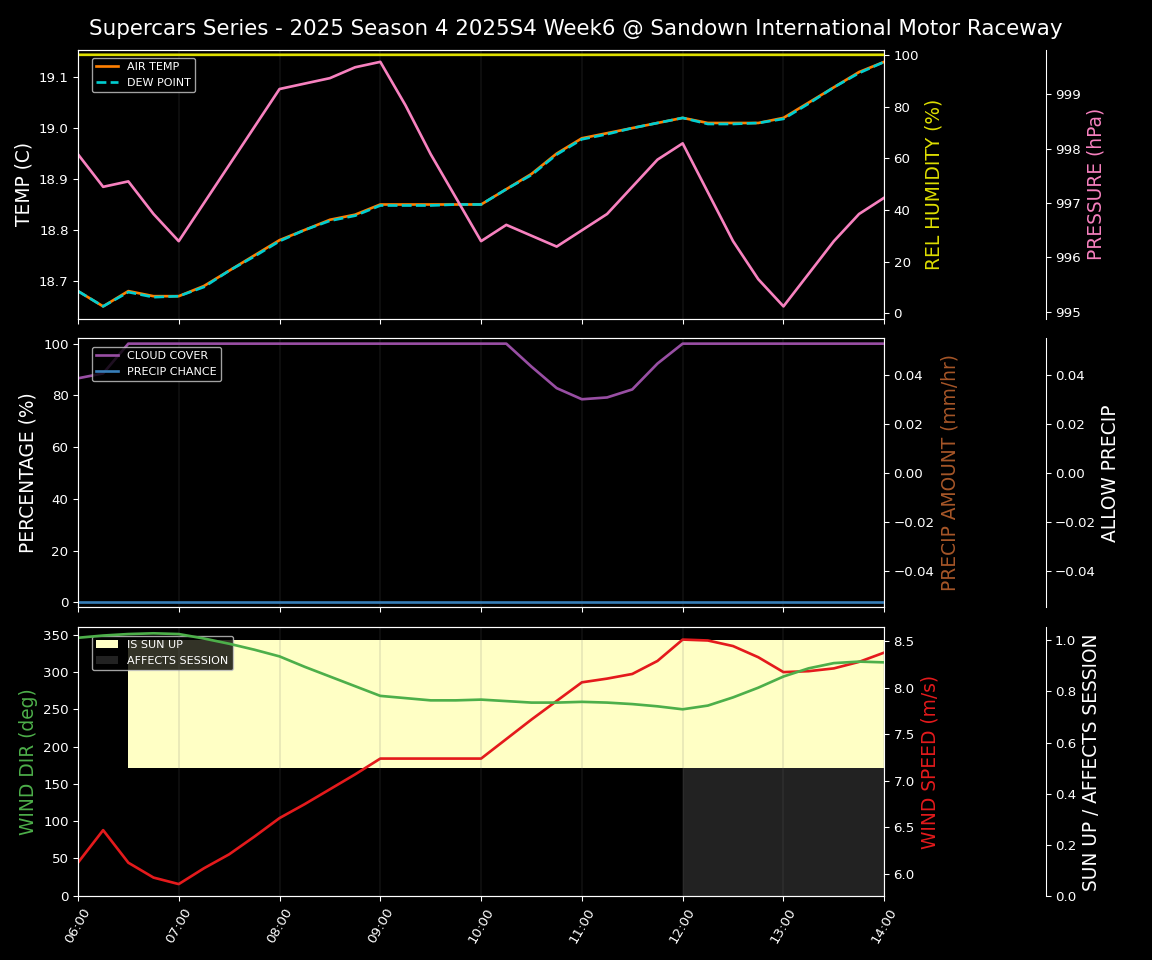Click the gray AFFECTS SESSION legend swatch
Screen dimensions: 1152x960
(x=107, y=661)
